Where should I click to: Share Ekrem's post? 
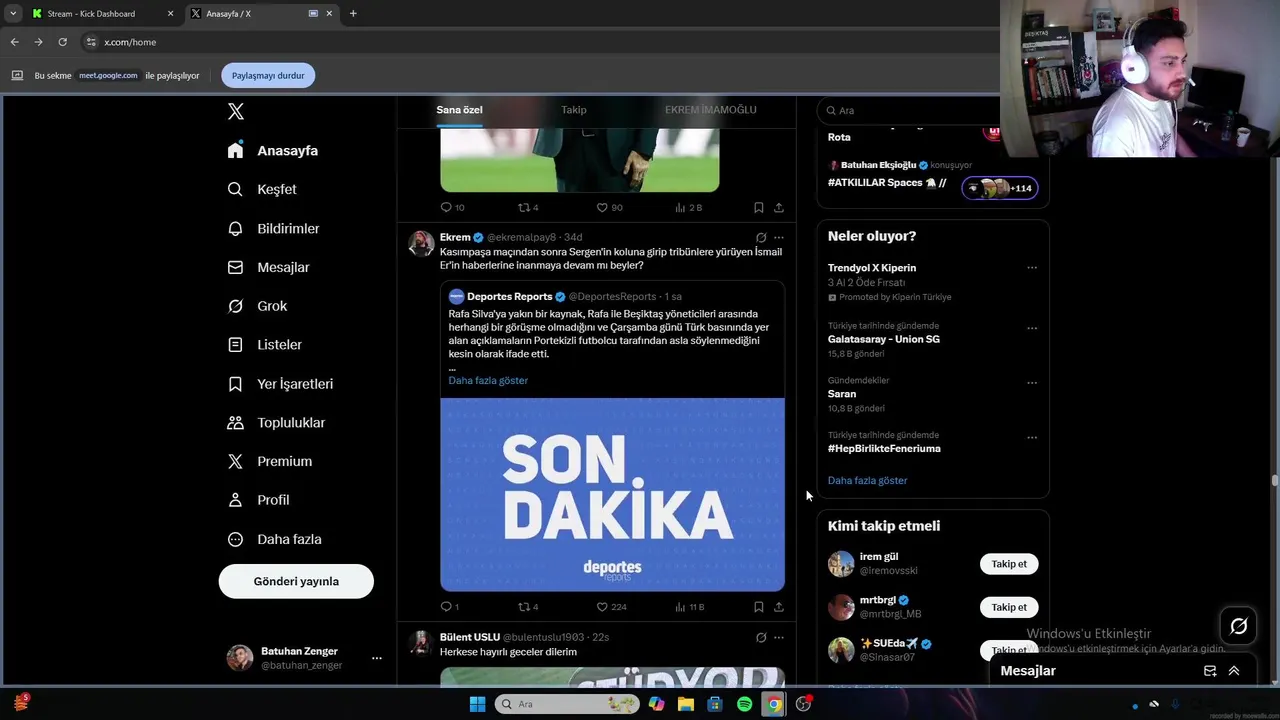coord(778,606)
